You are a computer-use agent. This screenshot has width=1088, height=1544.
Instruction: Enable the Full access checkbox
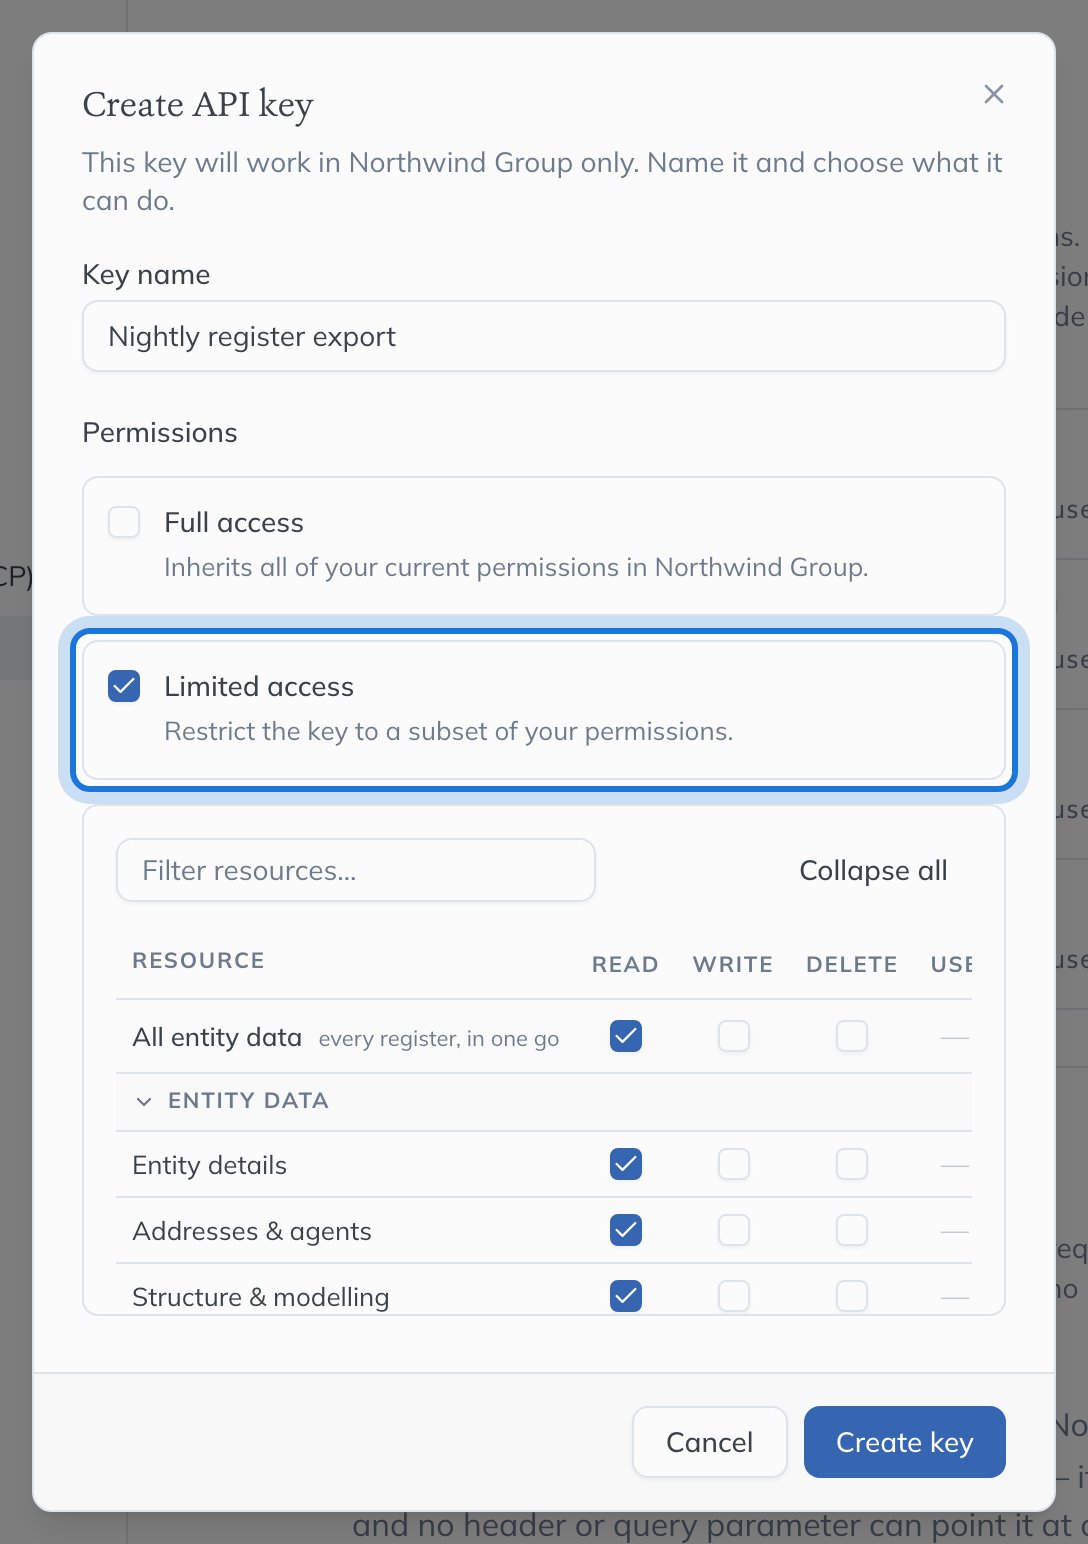point(124,522)
